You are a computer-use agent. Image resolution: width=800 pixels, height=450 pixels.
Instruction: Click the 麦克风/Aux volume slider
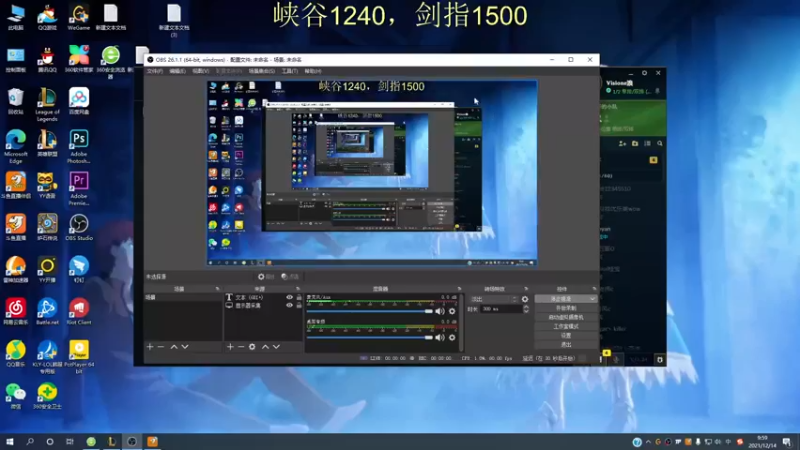pyautogui.click(x=370, y=311)
